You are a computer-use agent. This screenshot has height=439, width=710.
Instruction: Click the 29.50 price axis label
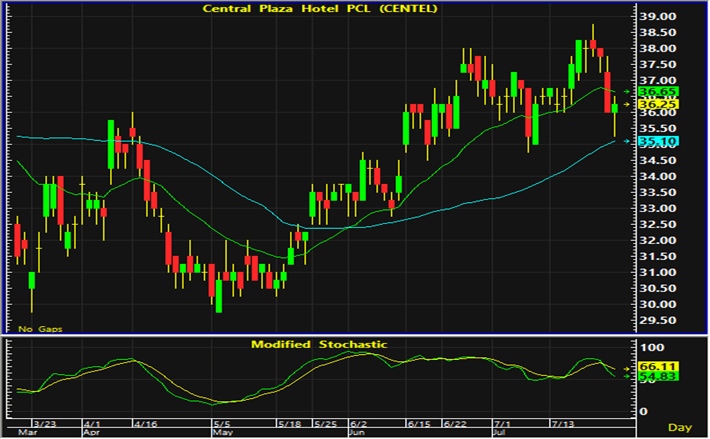[657, 320]
